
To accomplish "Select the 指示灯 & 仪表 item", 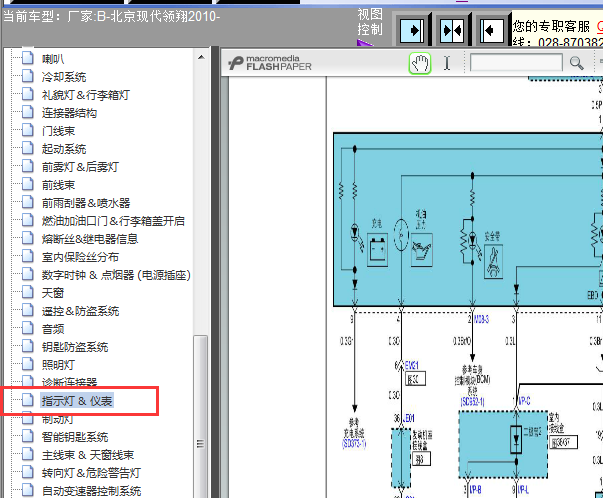I will click(77, 401).
